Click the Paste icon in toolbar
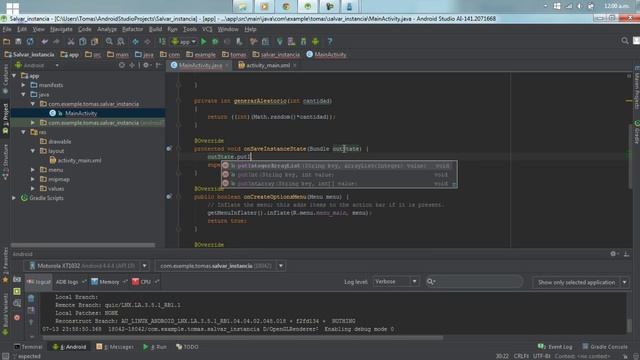Image resolution: width=640 pixels, height=360 pixels. (x=95, y=41)
